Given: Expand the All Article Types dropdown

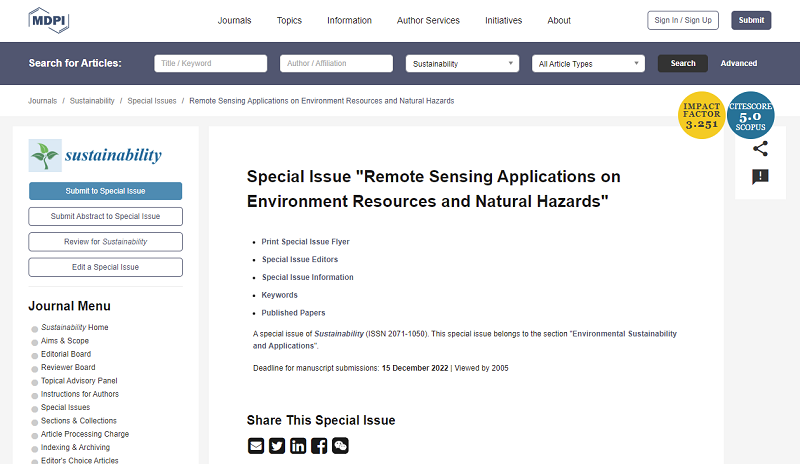Looking at the screenshot, I should tap(588, 64).
